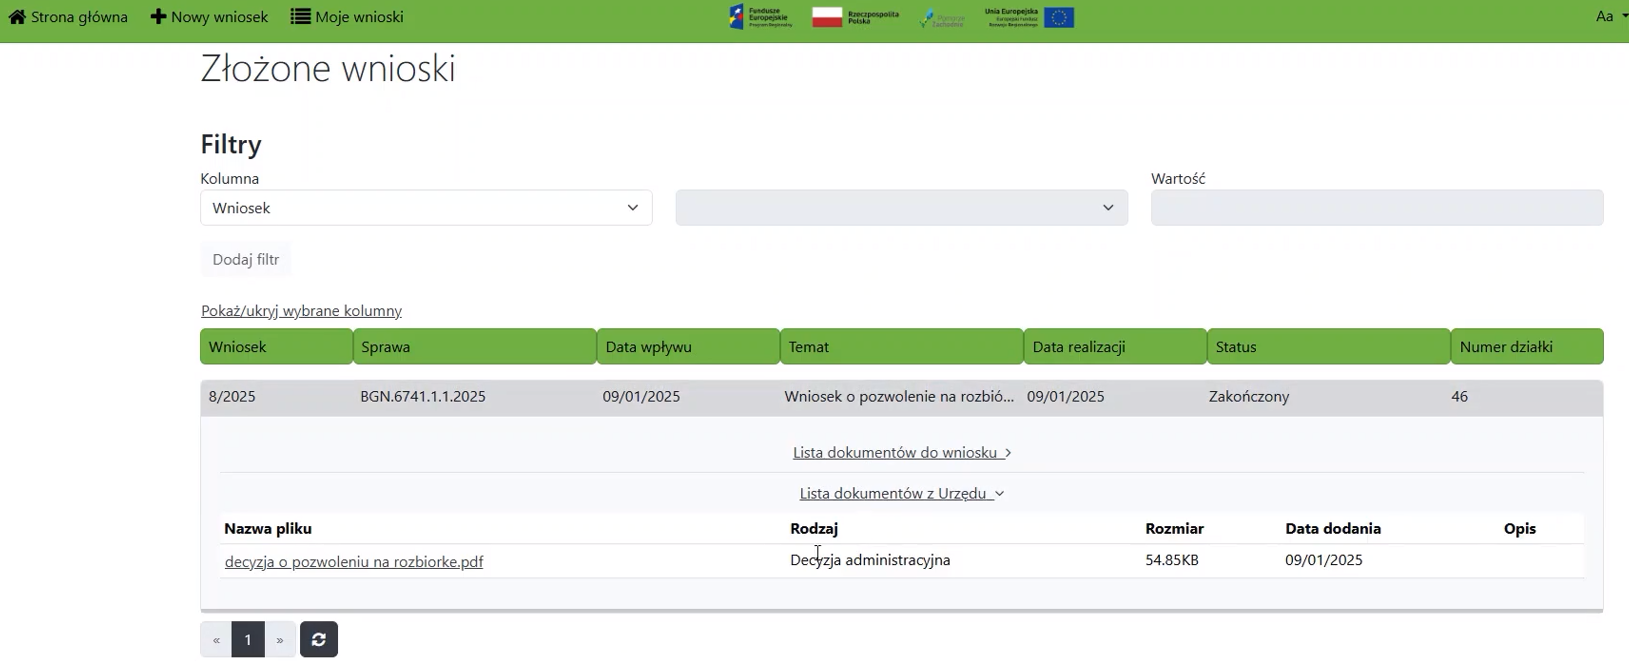Open Nowy wniosek menu item
This screenshot has width=1629, height=672.
tap(209, 17)
